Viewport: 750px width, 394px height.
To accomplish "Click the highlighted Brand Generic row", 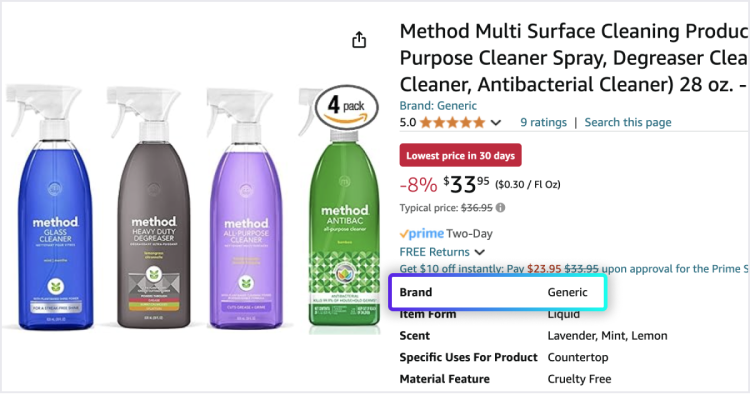I will 498,292.
